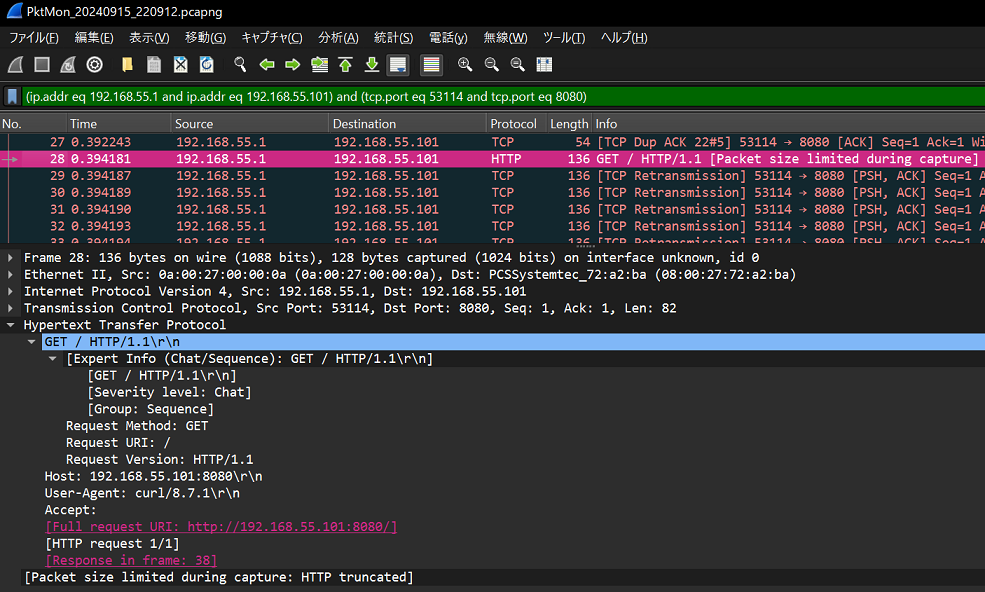This screenshot has width=985, height=592.
Task: Click into the display filter field
Action: click(x=503, y=97)
